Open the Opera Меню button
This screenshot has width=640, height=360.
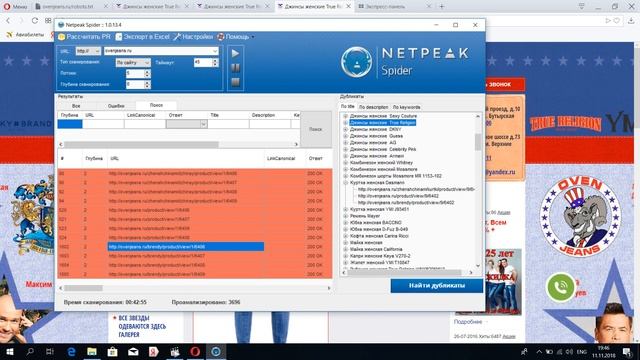pos(15,6)
